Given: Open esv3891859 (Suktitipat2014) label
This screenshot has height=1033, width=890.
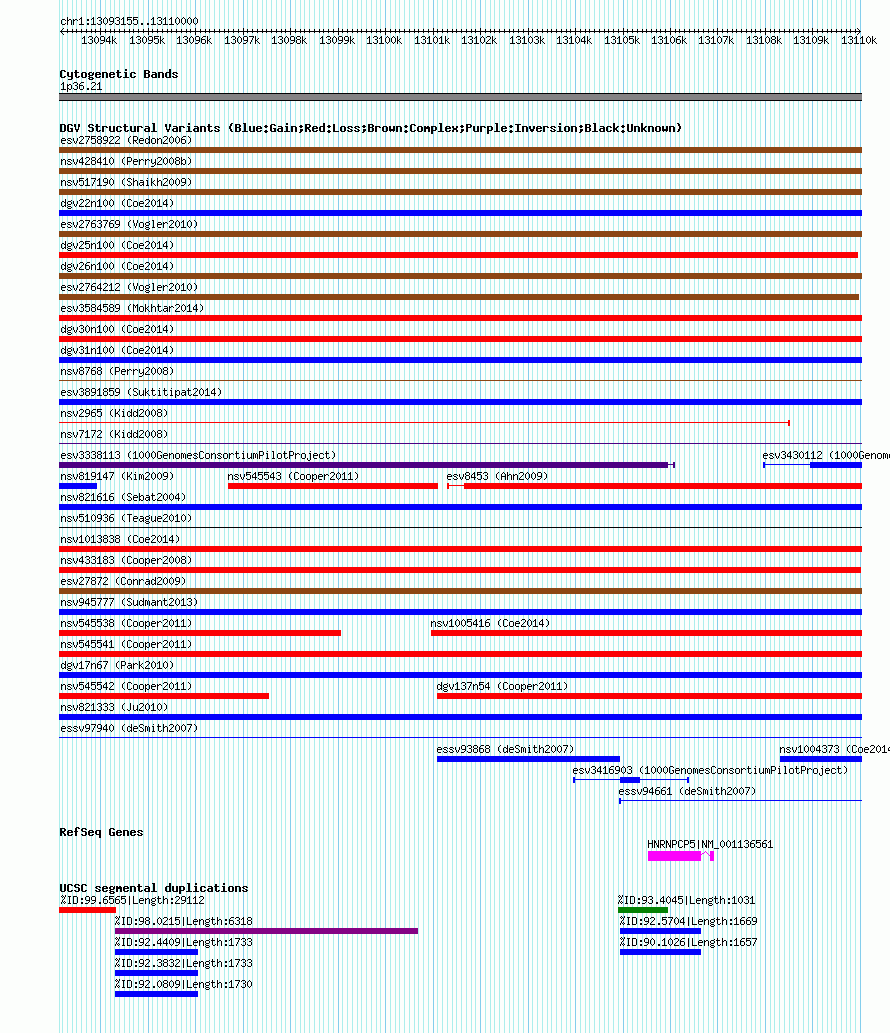Looking at the screenshot, I should [141, 393].
